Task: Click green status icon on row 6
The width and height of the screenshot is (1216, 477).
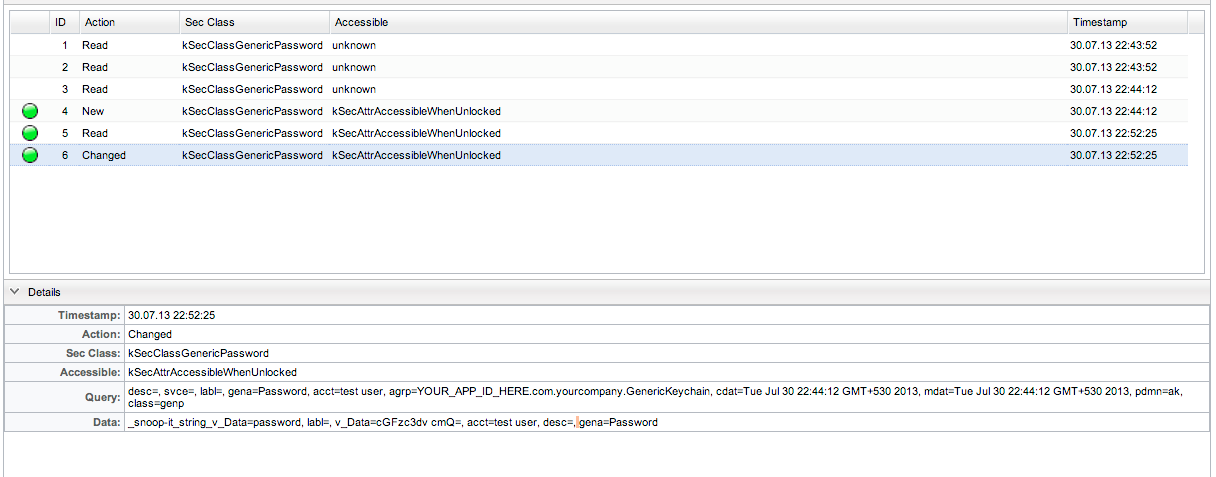Action: click(30, 155)
